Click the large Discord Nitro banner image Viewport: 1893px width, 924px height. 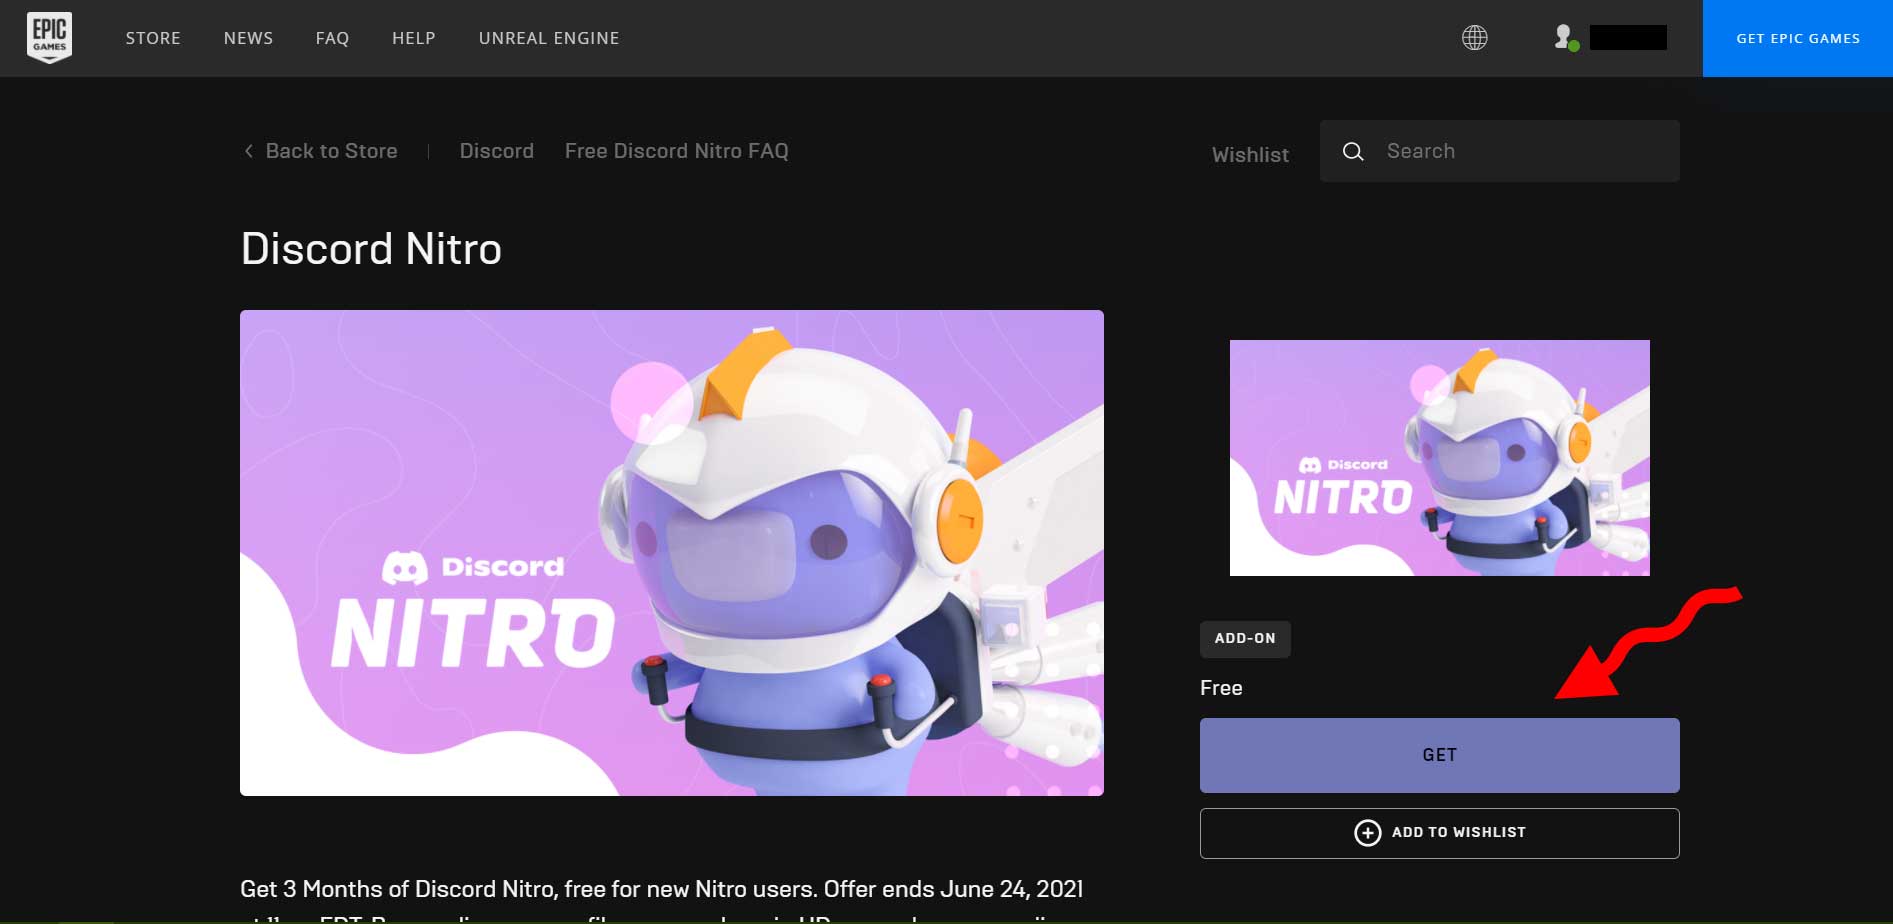[x=672, y=553]
